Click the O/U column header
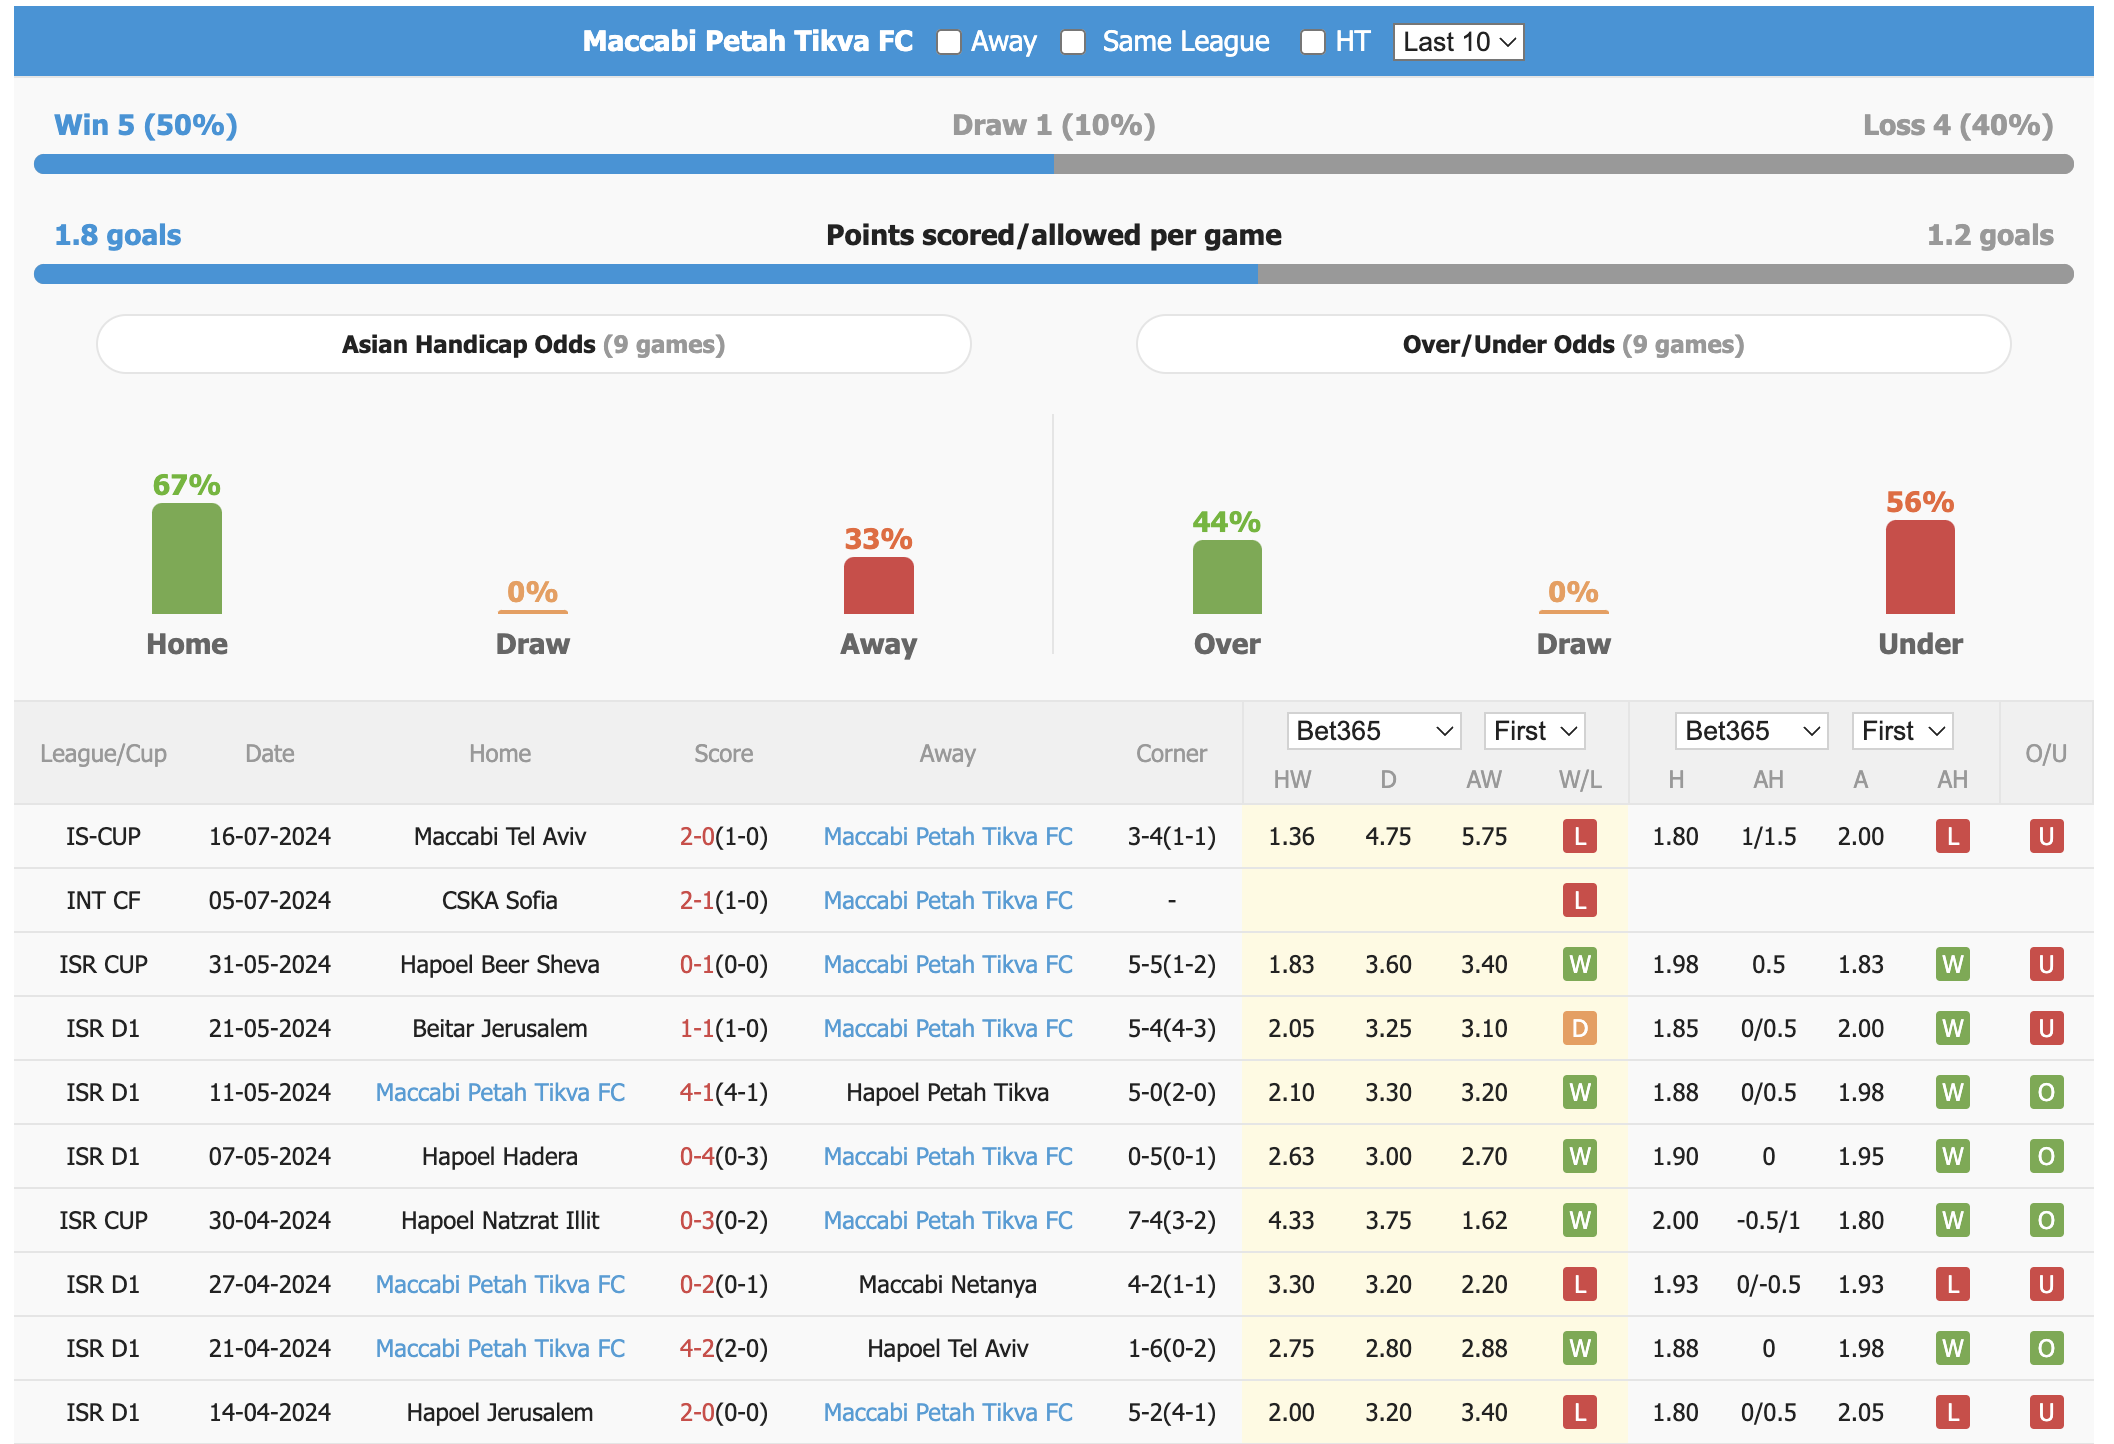 (2046, 753)
